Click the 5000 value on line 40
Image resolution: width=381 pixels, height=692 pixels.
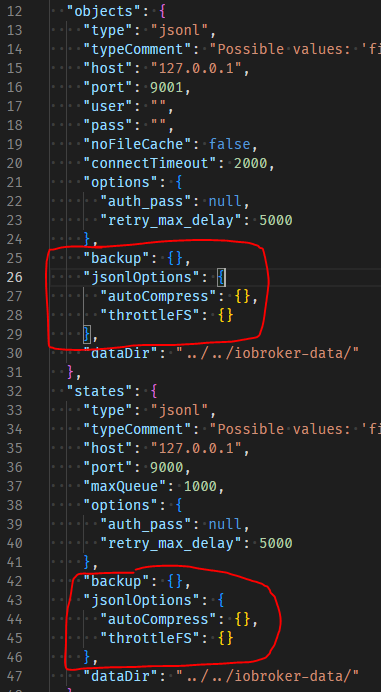click(275, 543)
